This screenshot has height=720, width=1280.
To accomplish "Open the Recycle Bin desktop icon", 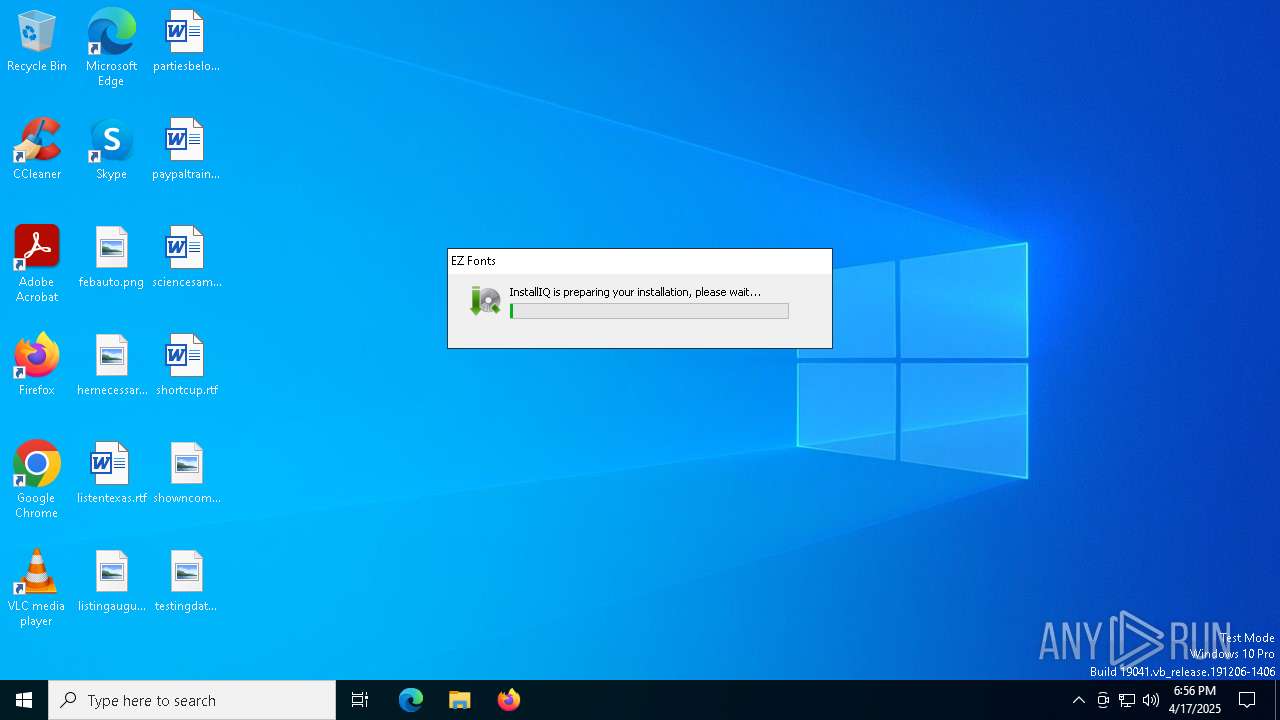I will 37,41.
